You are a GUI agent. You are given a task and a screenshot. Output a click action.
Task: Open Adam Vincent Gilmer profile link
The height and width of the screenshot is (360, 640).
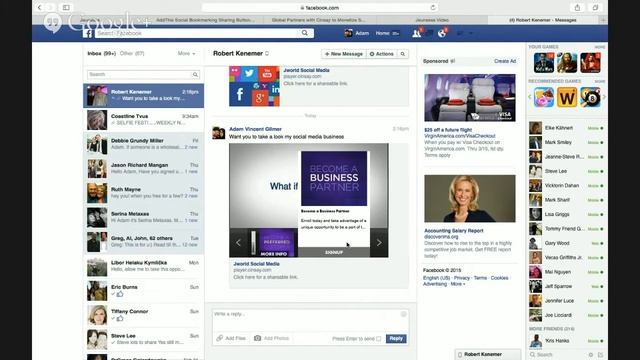(255, 129)
